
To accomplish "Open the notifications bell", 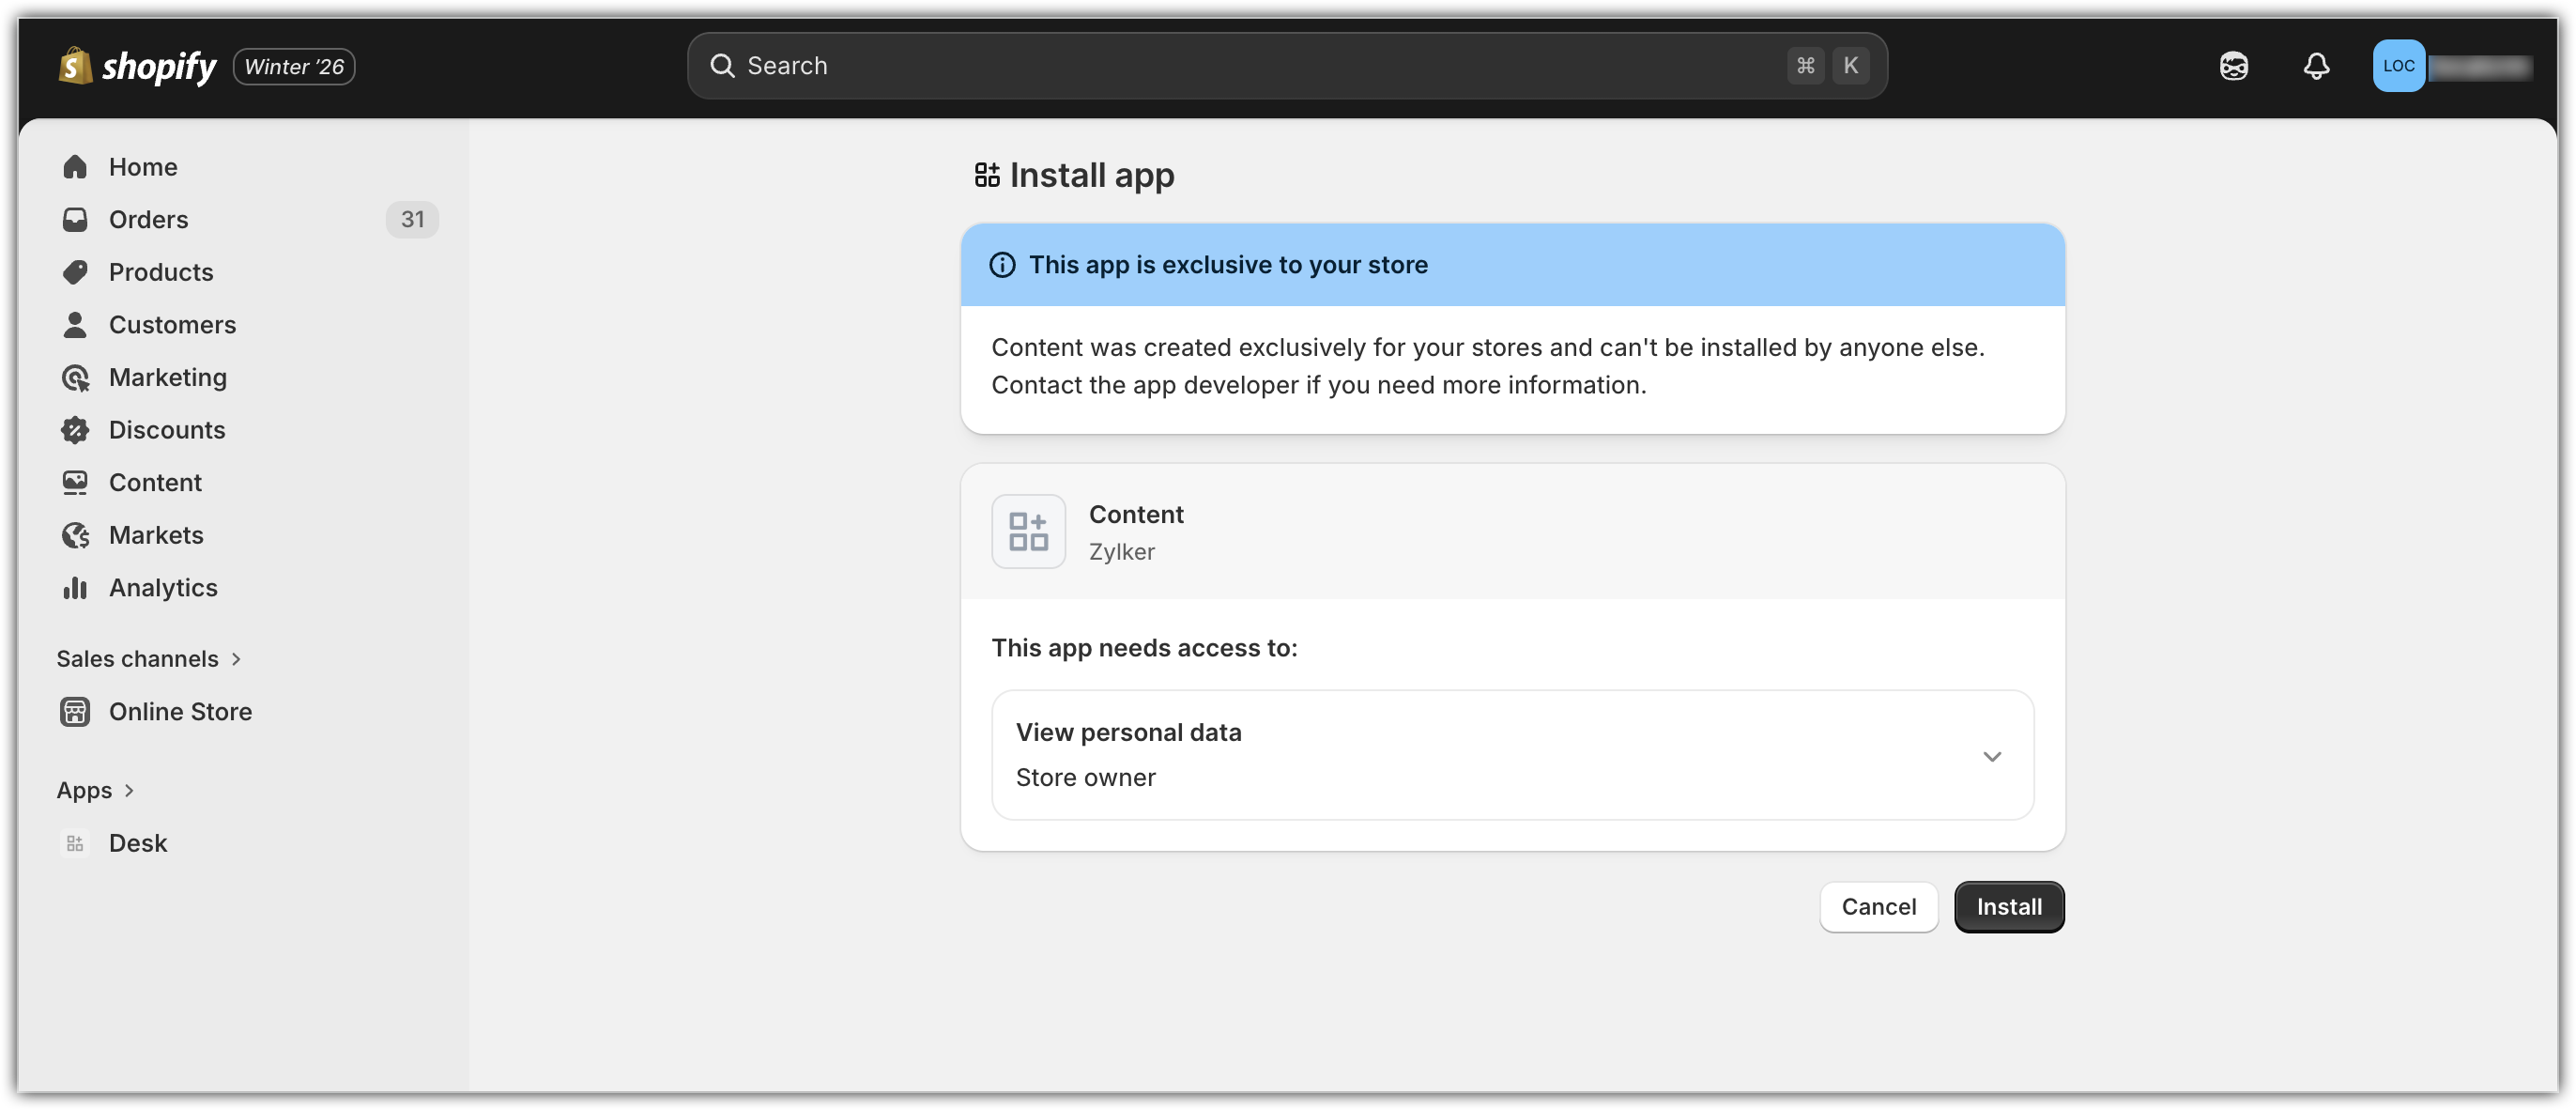I will 2316,66.
